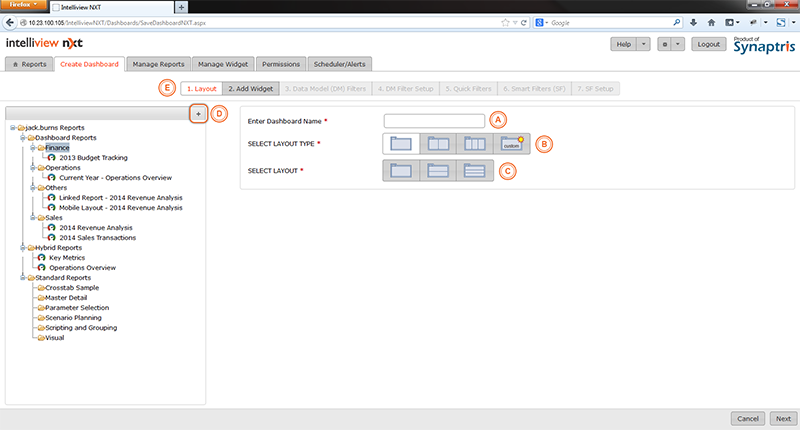The image size is (800, 430).
Task: Select the Scenario Planning folder
Action: (x=73, y=318)
